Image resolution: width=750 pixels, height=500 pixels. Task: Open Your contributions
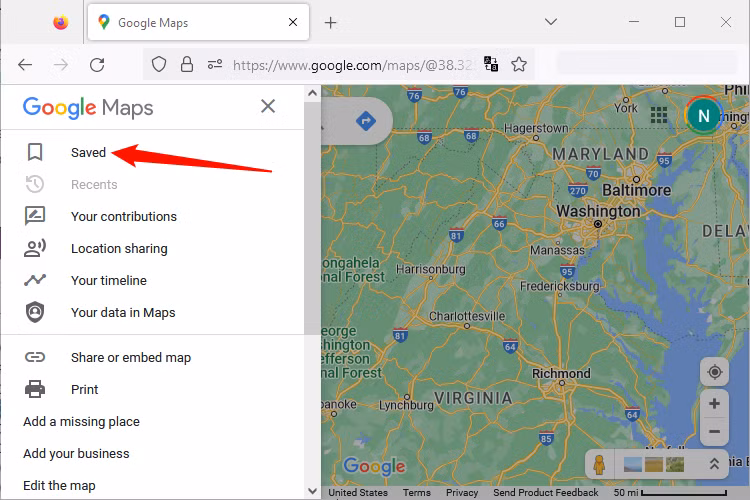pyautogui.click(x=123, y=217)
